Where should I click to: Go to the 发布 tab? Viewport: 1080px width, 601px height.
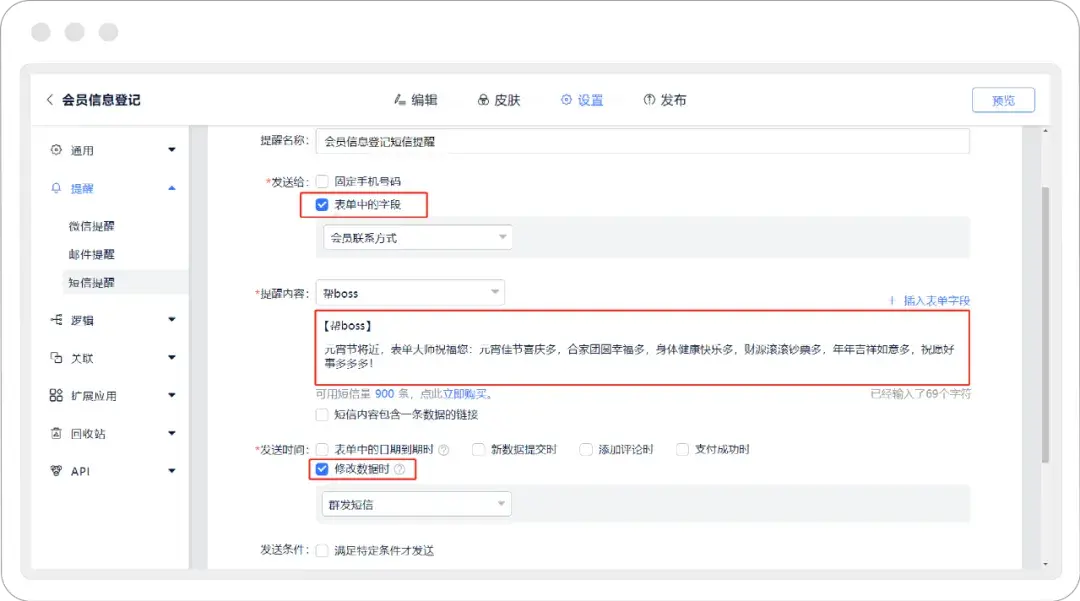point(665,100)
